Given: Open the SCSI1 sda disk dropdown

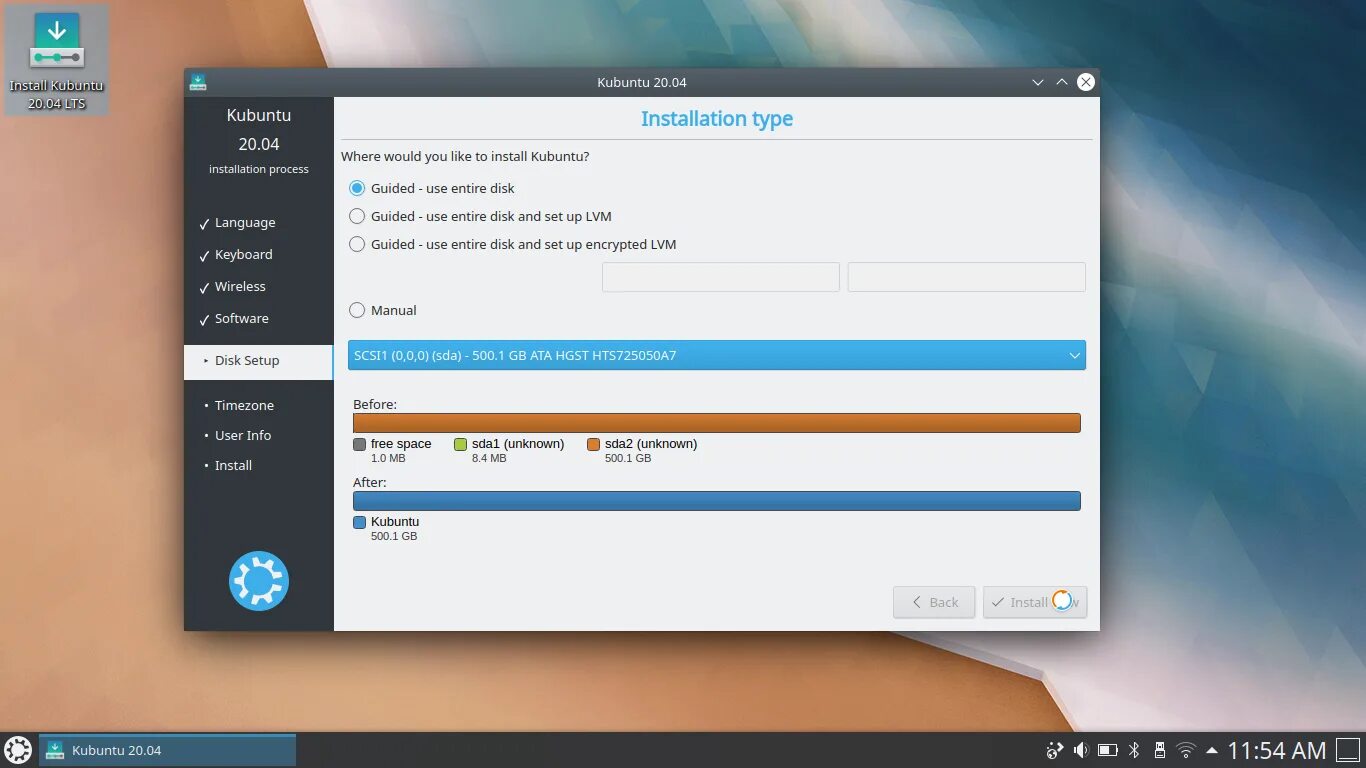Looking at the screenshot, I should [x=717, y=355].
